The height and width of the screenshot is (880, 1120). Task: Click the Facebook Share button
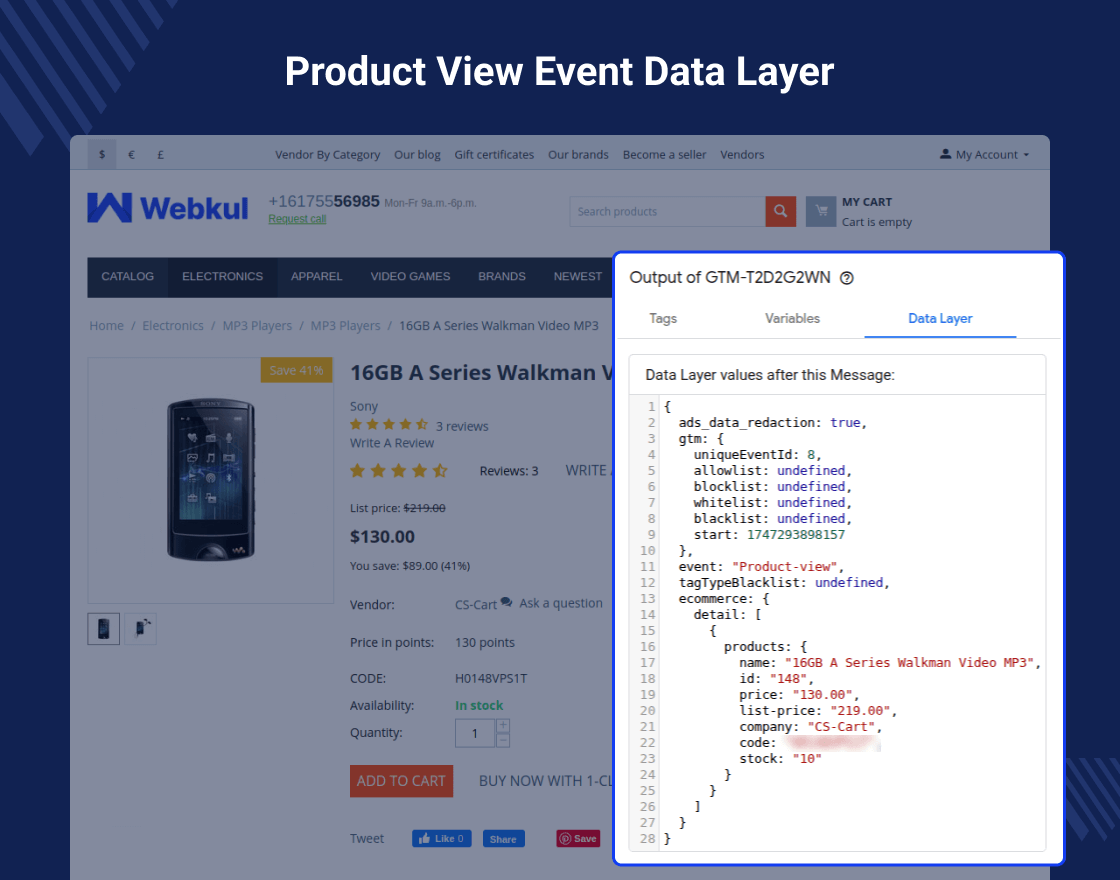click(504, 839)
